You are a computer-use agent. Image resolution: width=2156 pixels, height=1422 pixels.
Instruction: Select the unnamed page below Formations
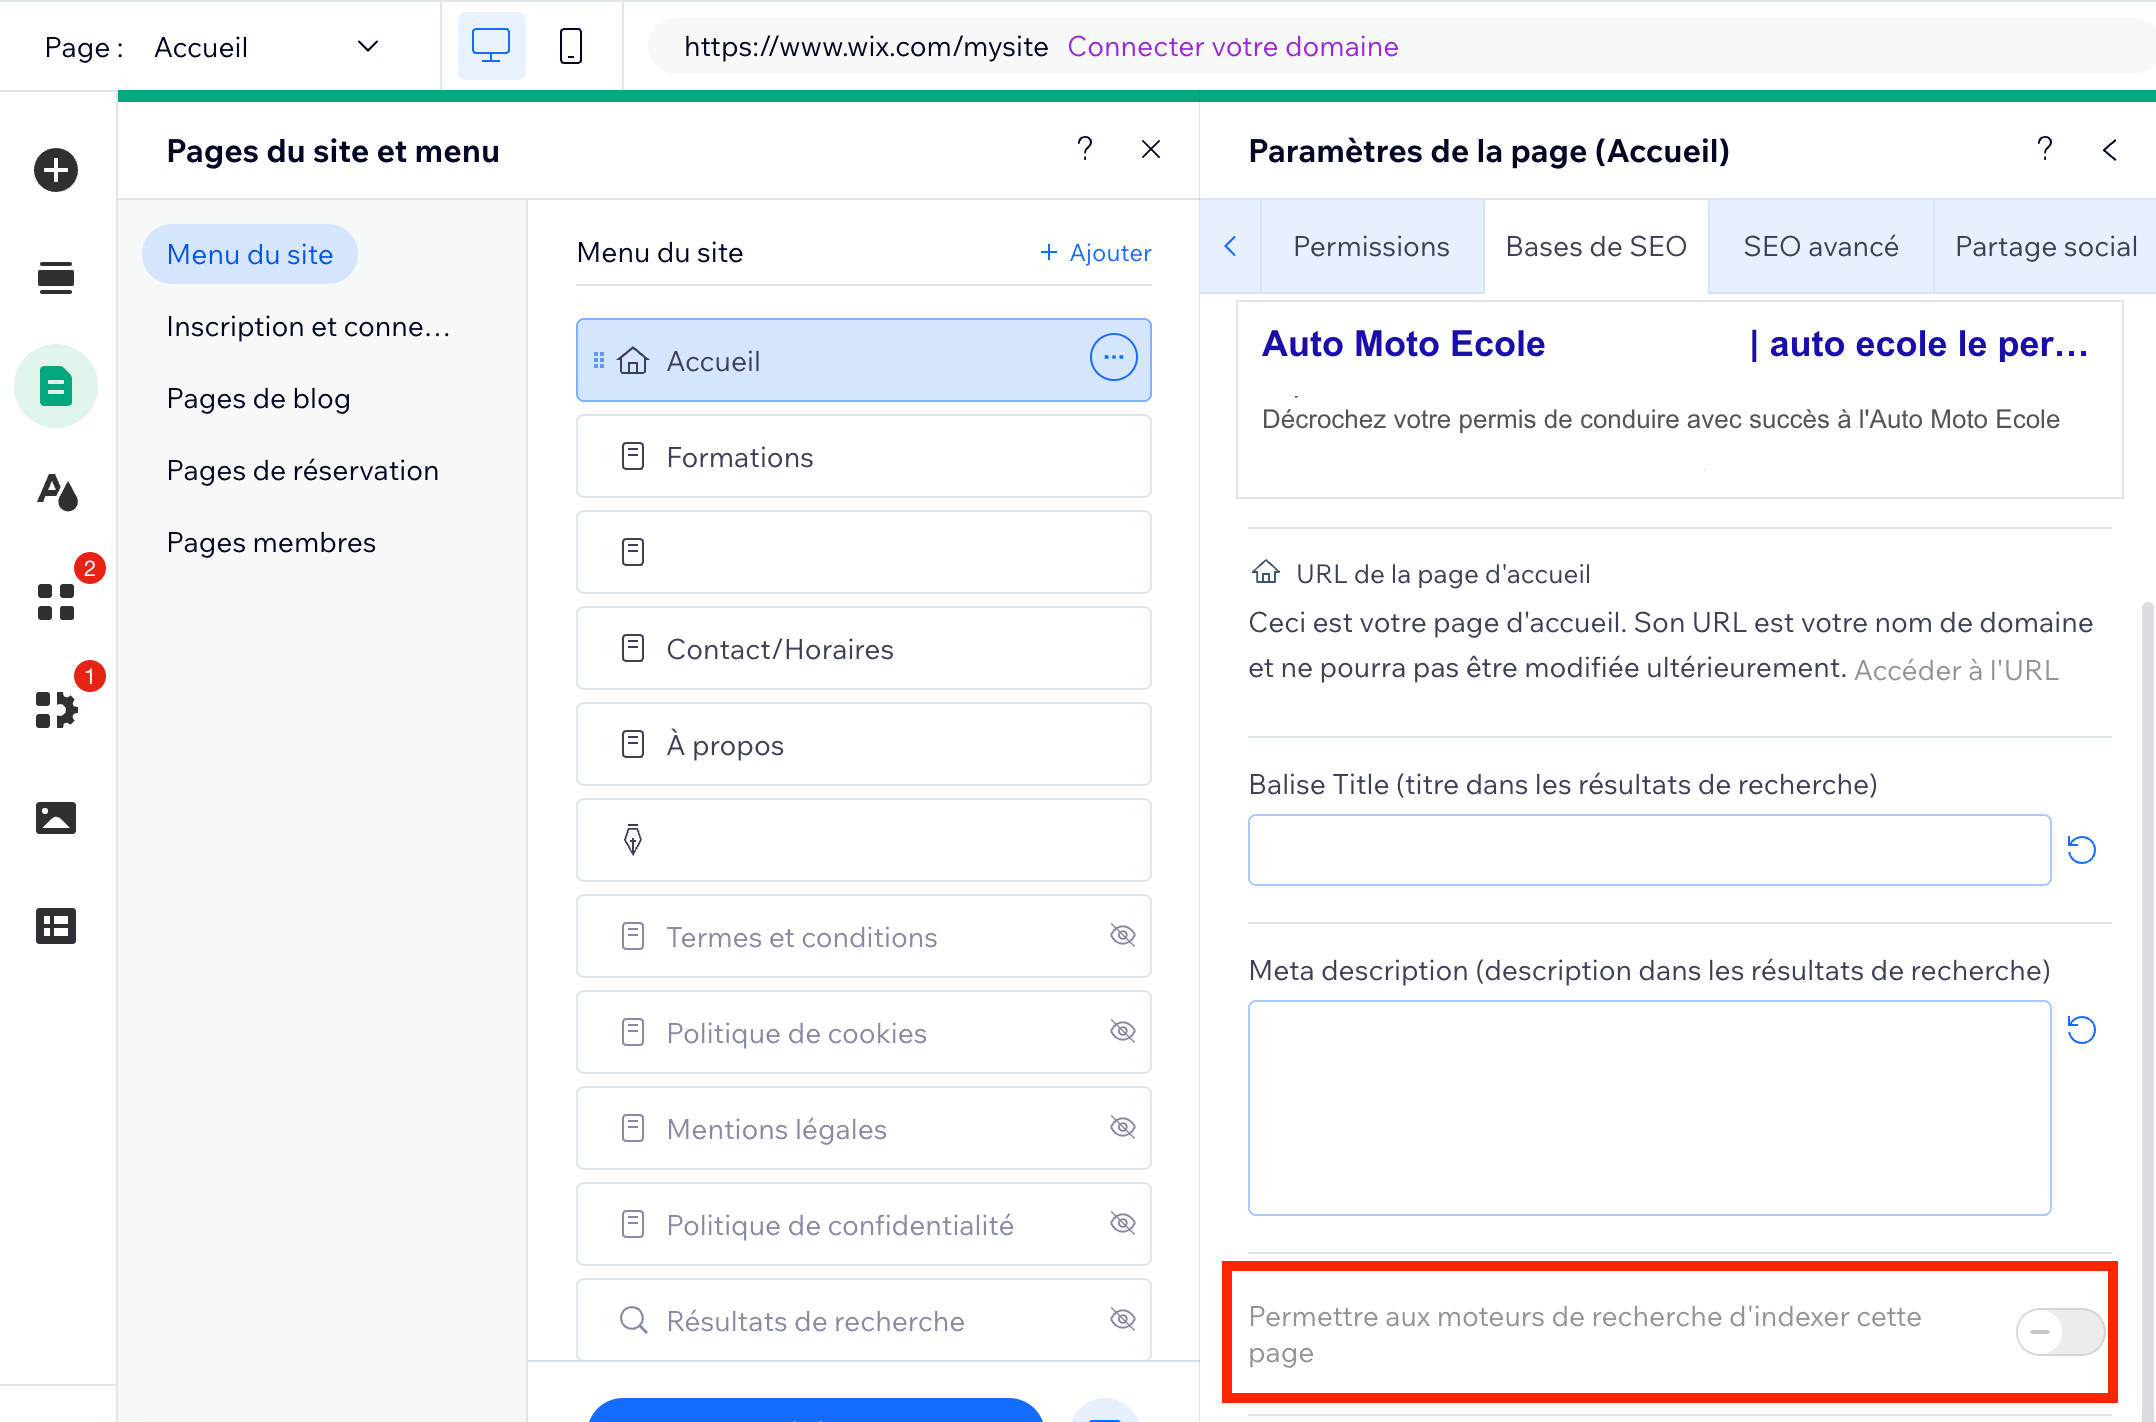864,552
